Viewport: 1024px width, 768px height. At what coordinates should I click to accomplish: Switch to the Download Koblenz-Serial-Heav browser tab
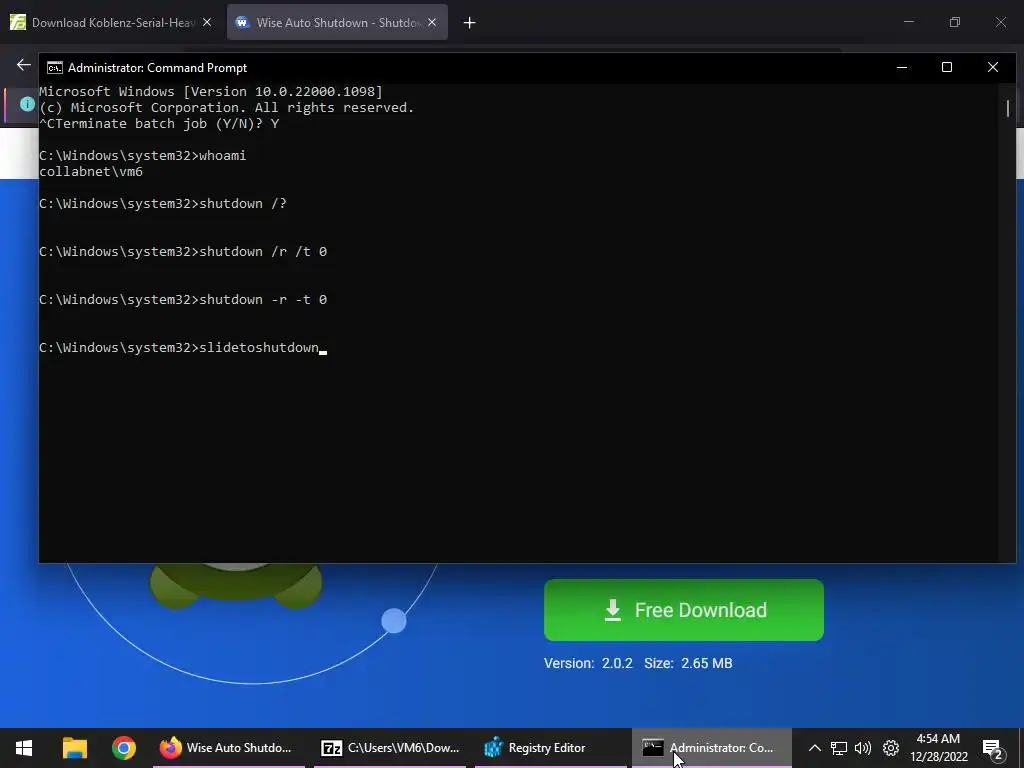tap(113, 22)
